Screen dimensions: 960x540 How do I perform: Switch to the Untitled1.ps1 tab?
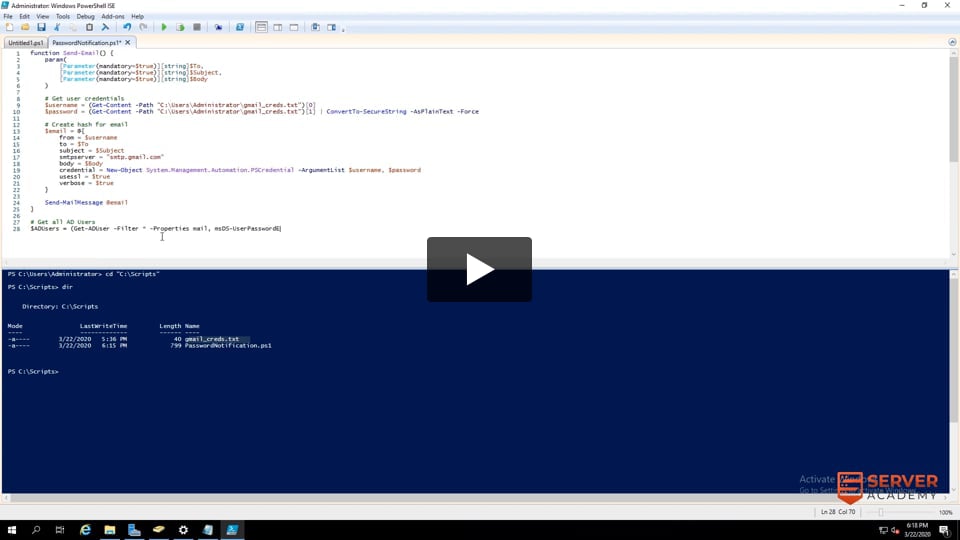(25, 43)
